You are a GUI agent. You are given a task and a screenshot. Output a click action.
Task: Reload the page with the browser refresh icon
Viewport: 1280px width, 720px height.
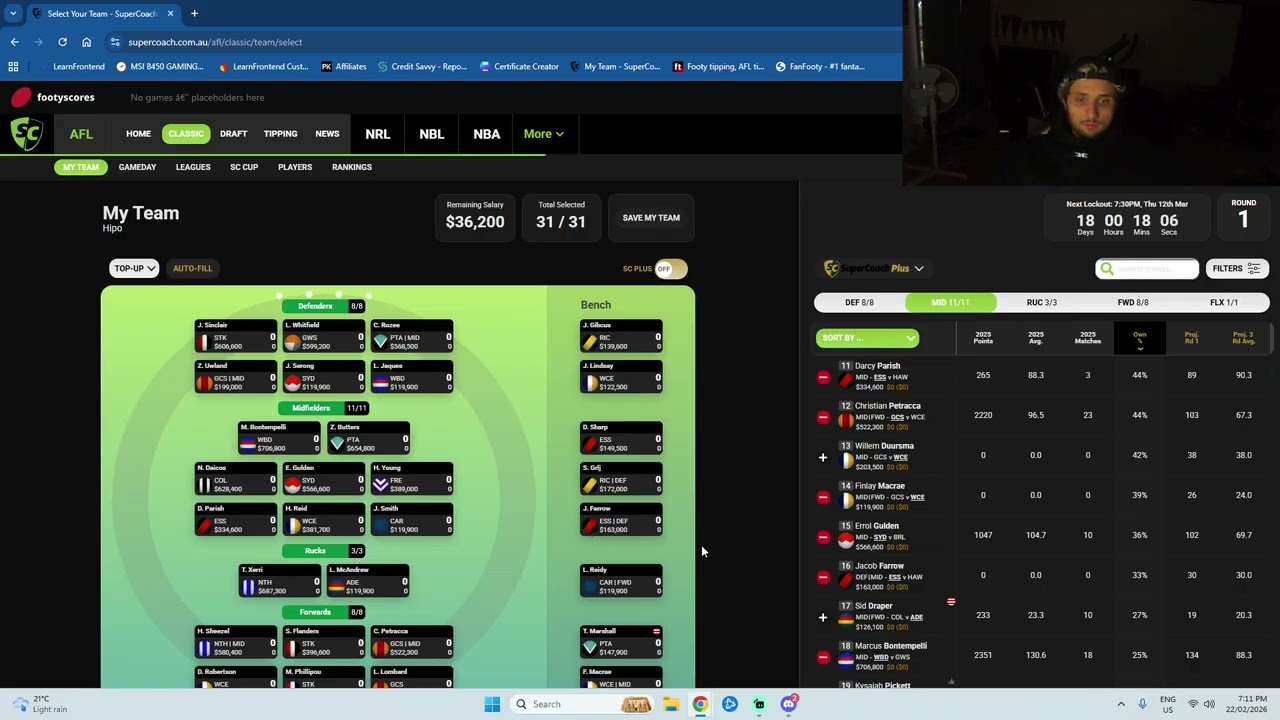(62, 42)
